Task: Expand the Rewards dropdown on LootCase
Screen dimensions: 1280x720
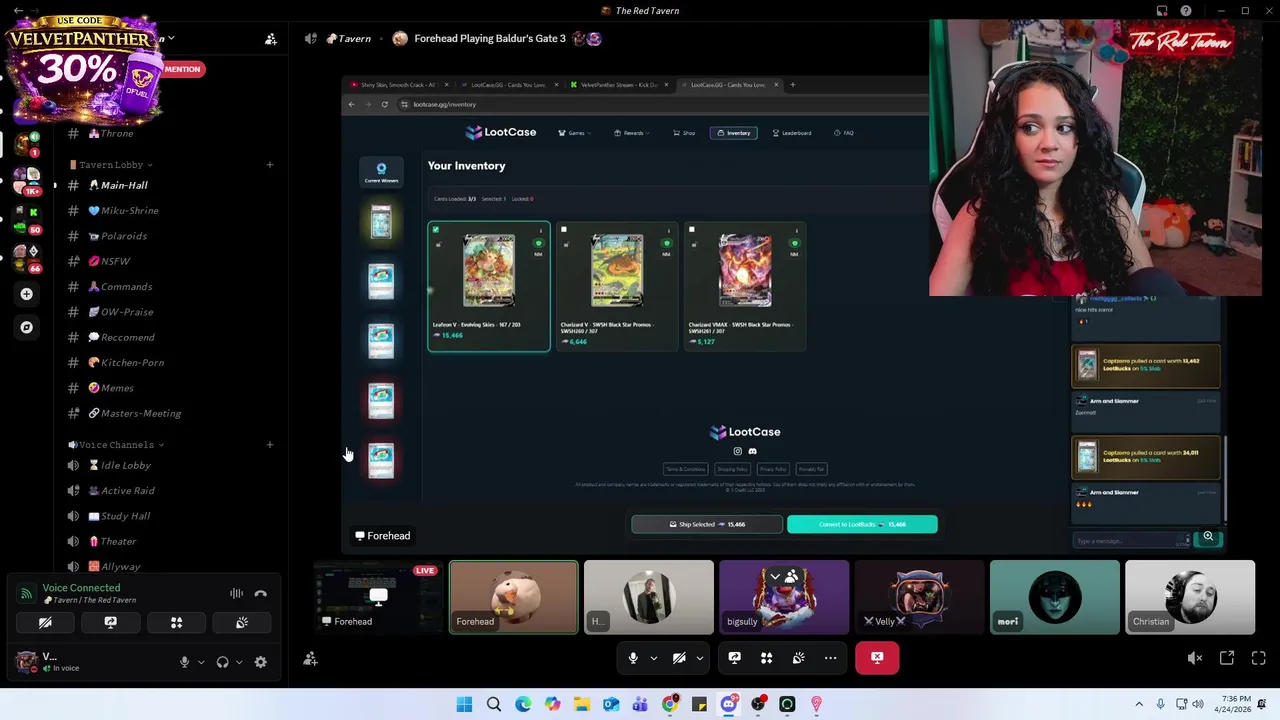Action: (632, 133)
